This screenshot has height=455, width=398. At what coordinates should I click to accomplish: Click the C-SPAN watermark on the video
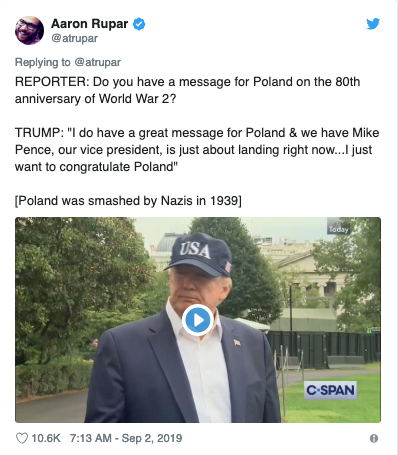[331, 390]
